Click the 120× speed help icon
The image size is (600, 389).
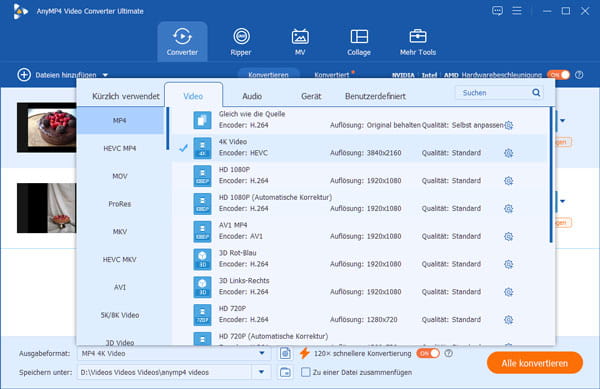point(448,353)
